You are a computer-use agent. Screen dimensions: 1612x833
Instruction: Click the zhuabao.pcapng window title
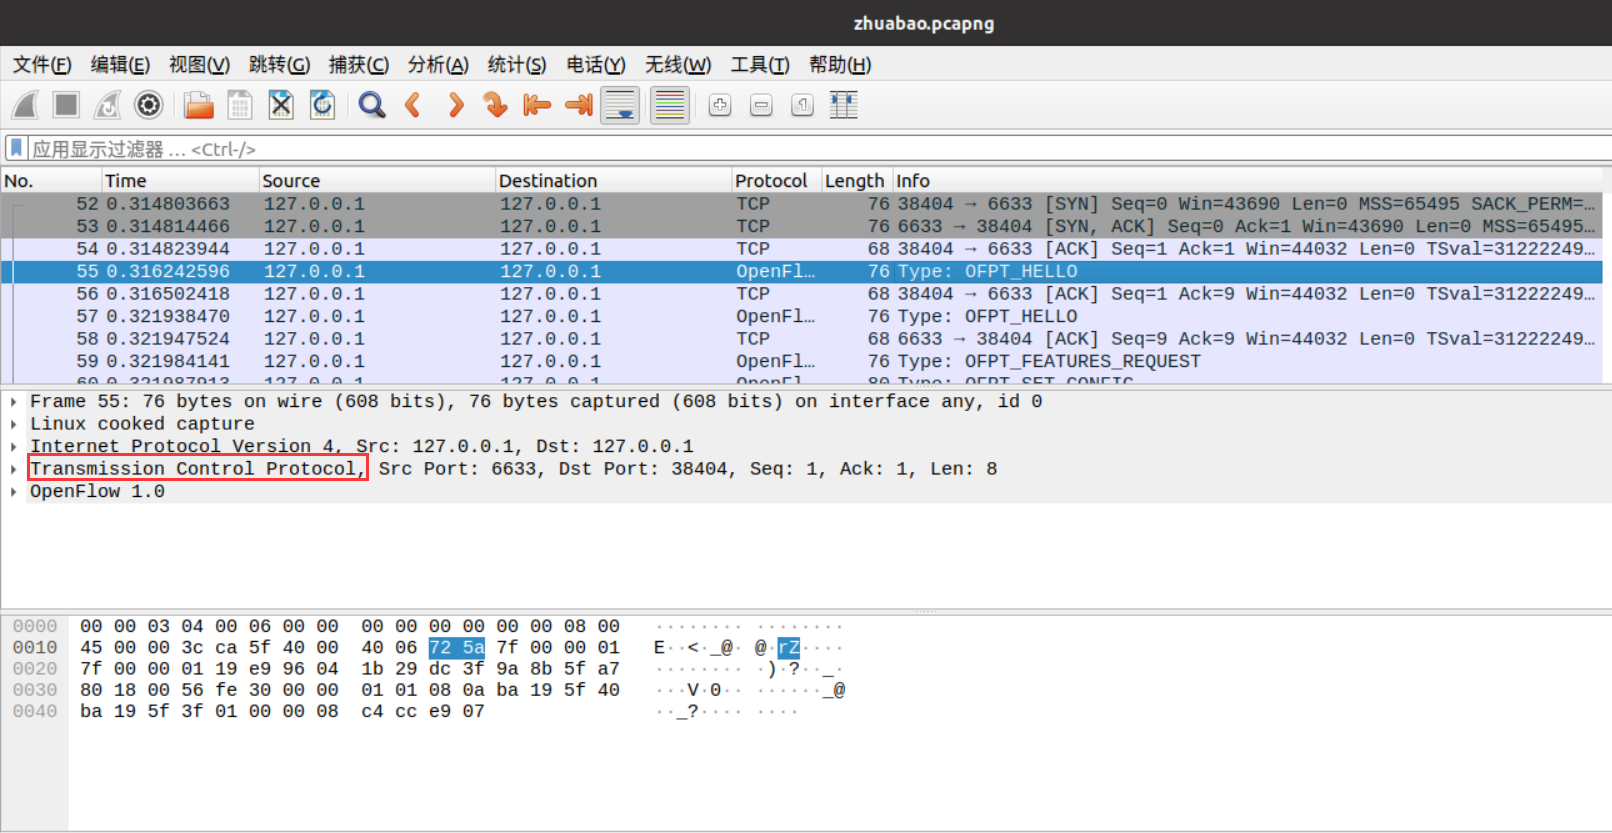(924, 23)
